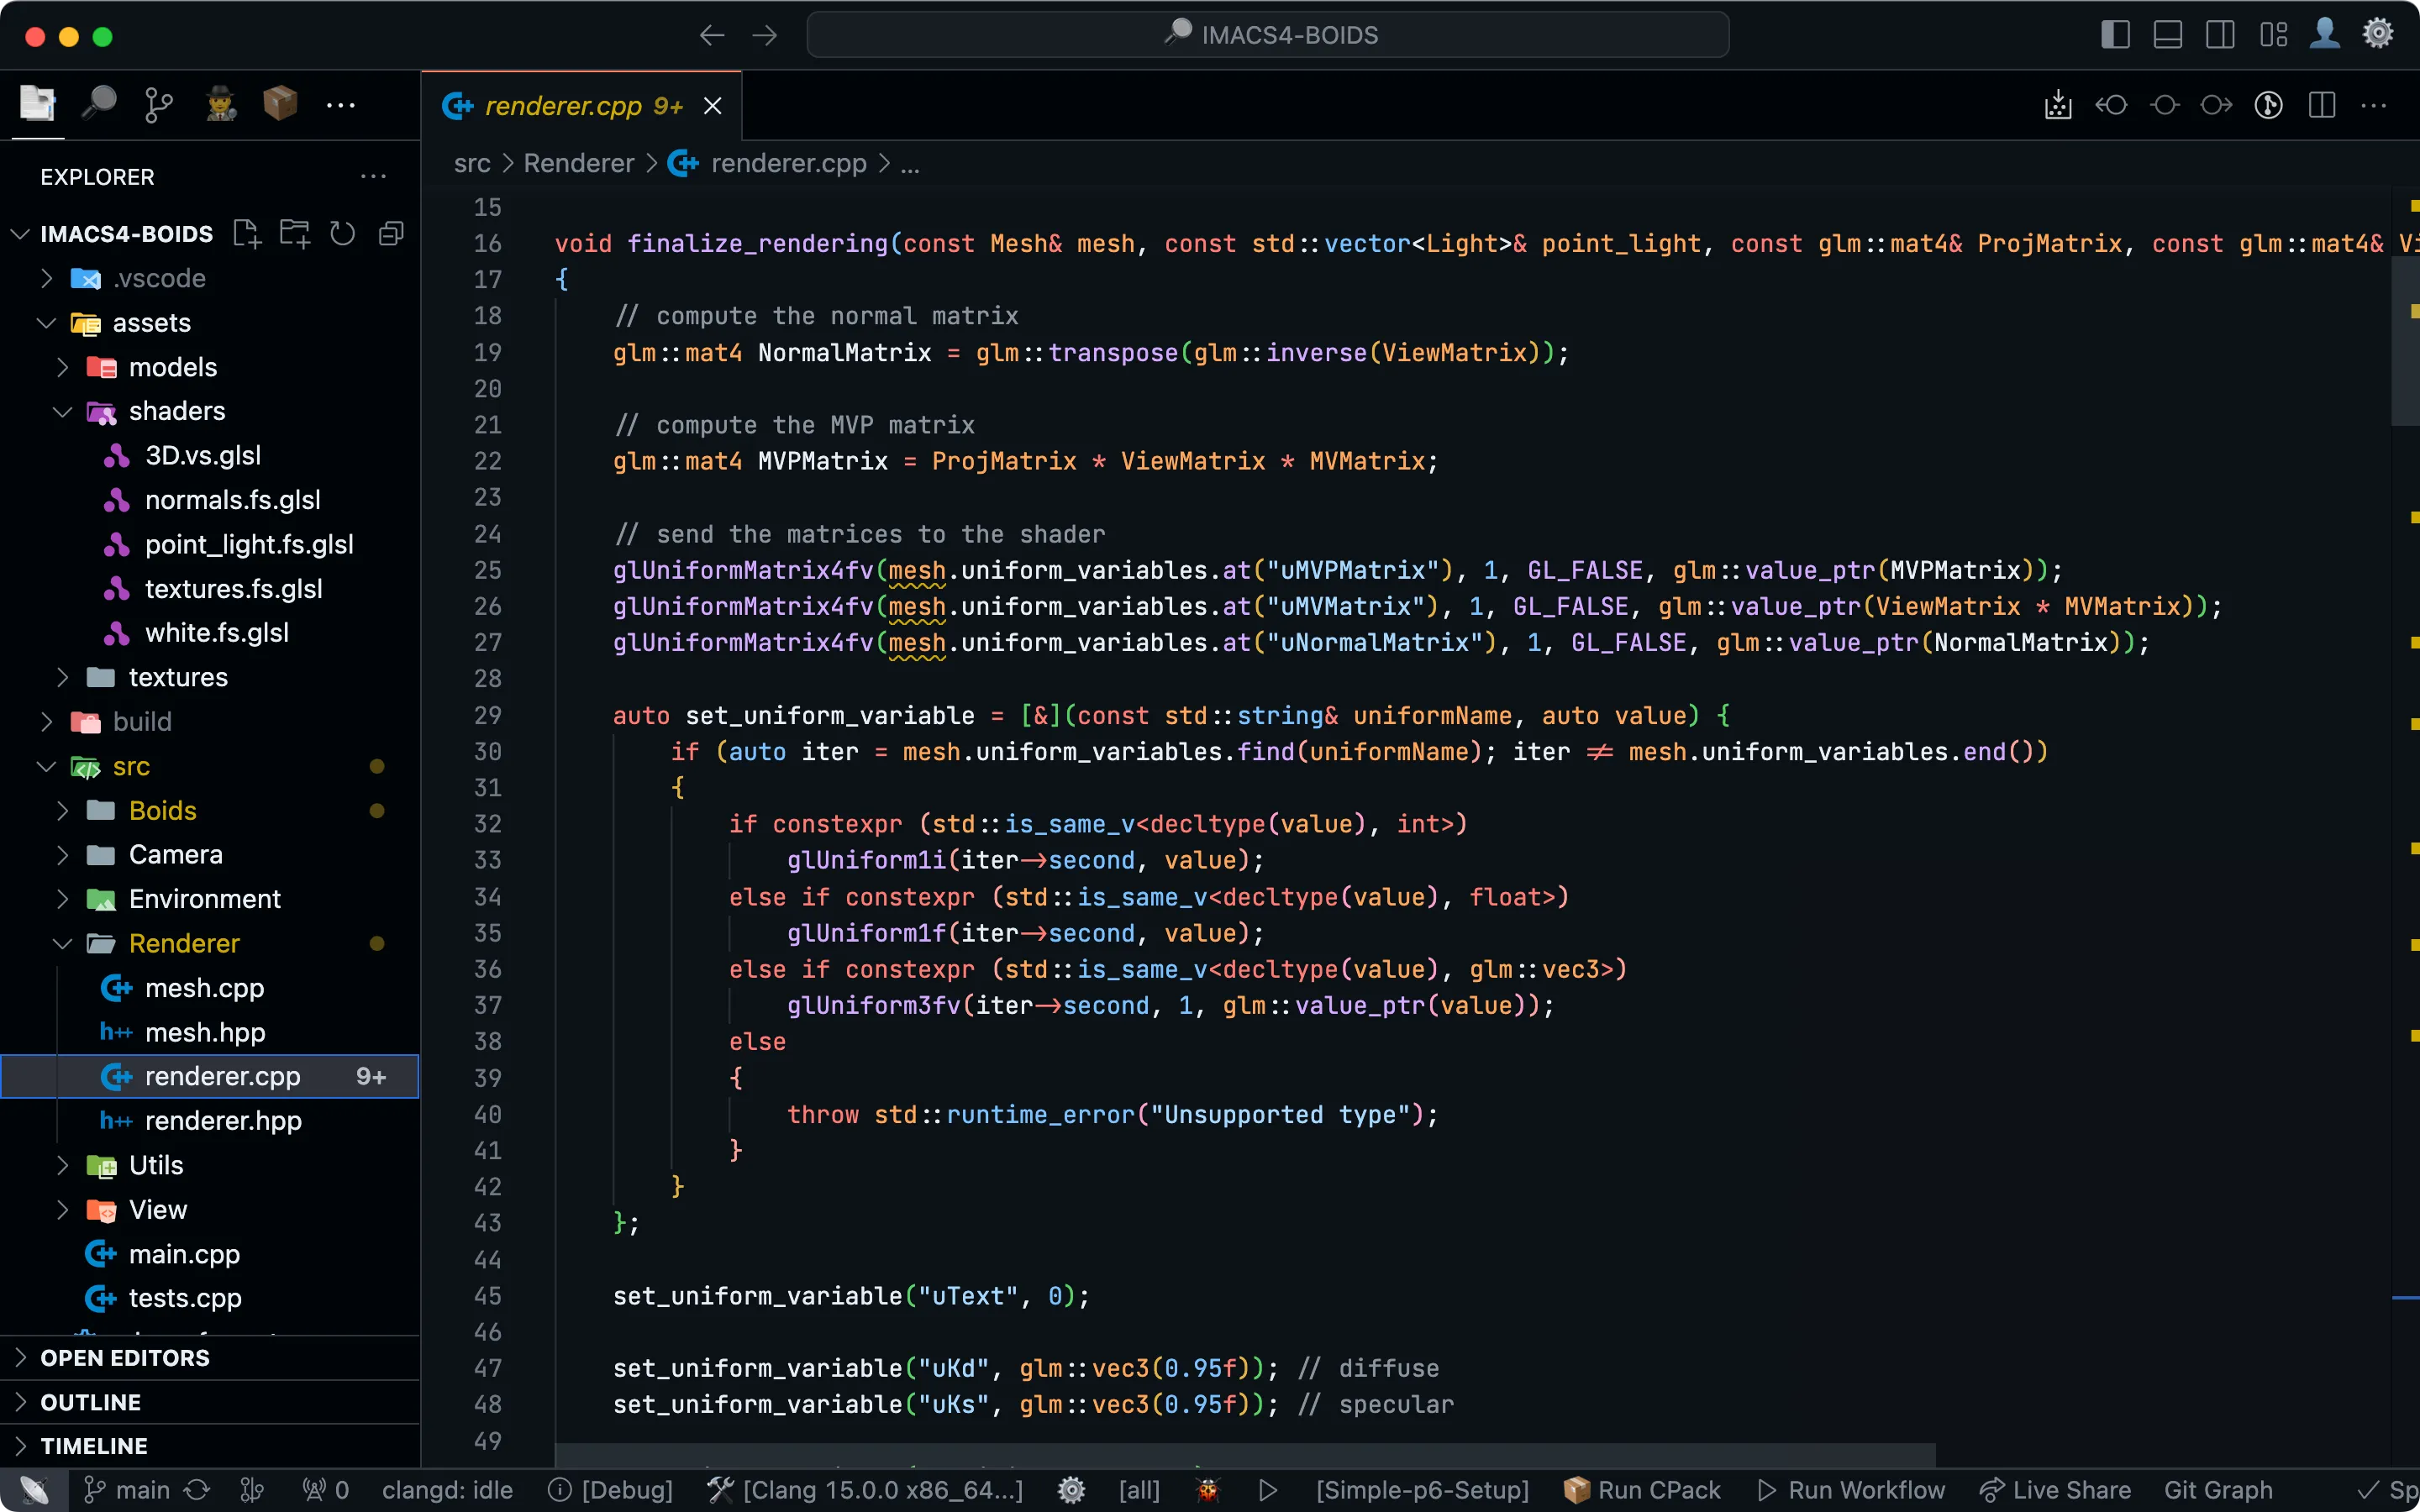Viewport: 2420px width, 1512px height.
Task: Select the renderer.cpp editor tab
Action: [x=564, y=106]
